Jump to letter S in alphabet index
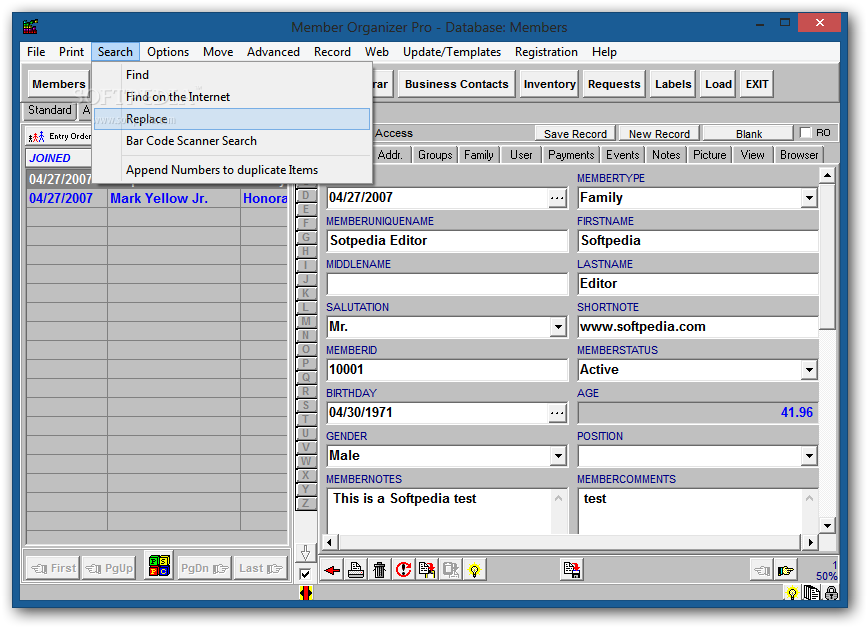868x628 pixels. [306, 405]
